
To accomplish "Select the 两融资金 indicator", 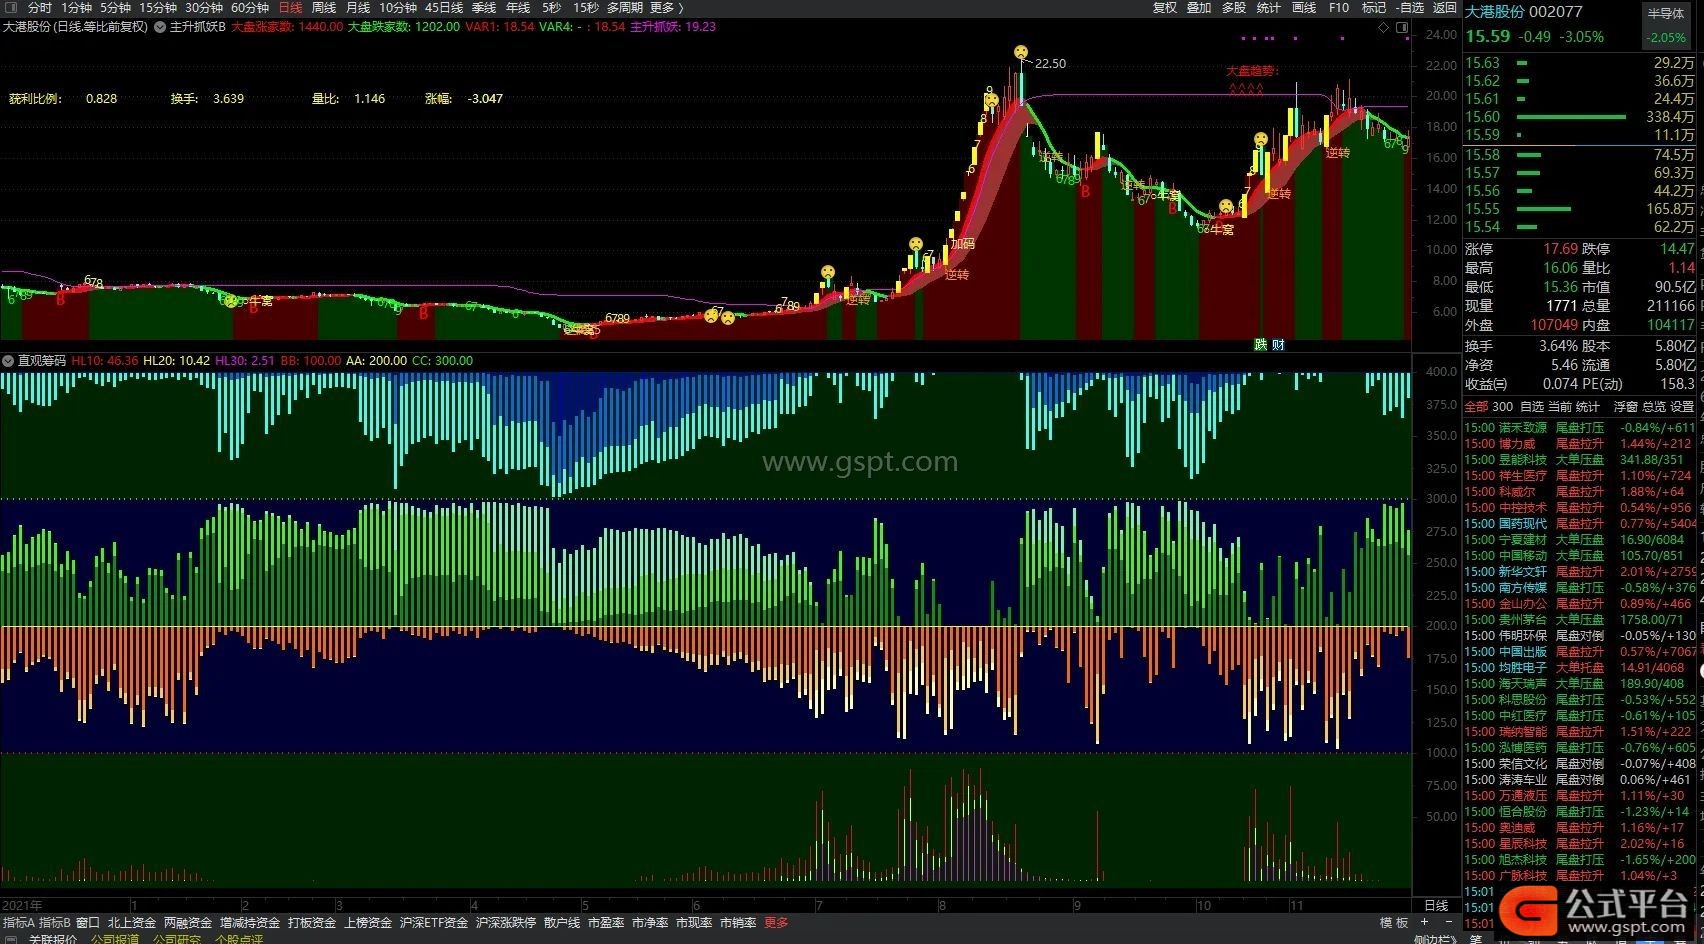I will click(x=188, y=923).
